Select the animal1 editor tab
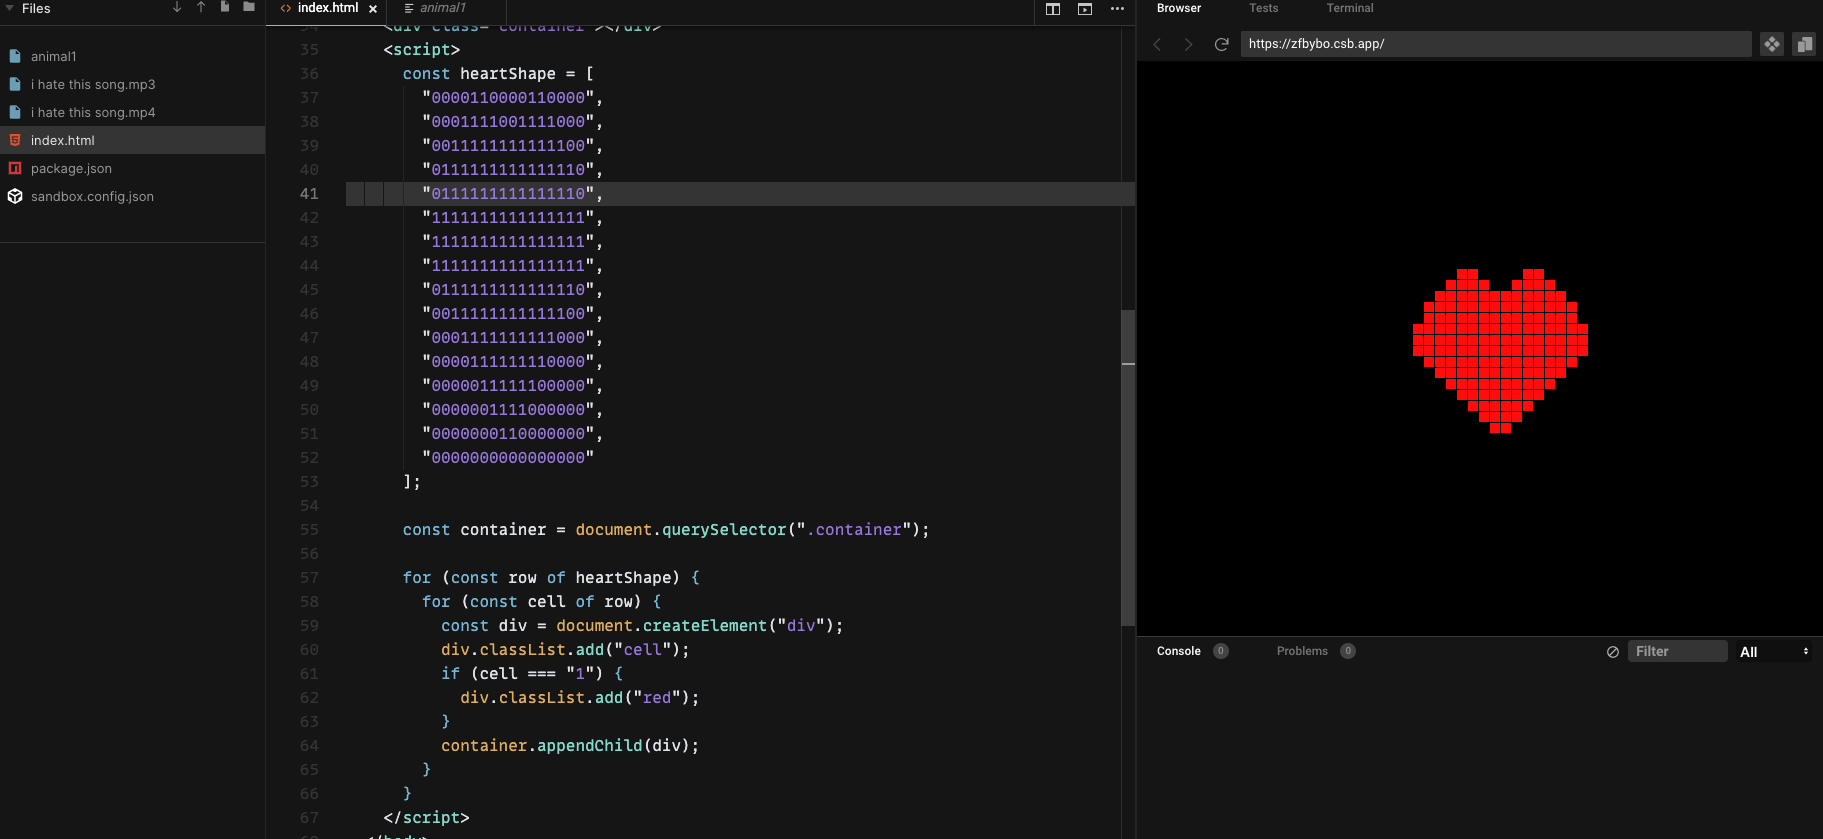Image resolution: width=1823 pixels, height=839 pixels. (442, 8)
